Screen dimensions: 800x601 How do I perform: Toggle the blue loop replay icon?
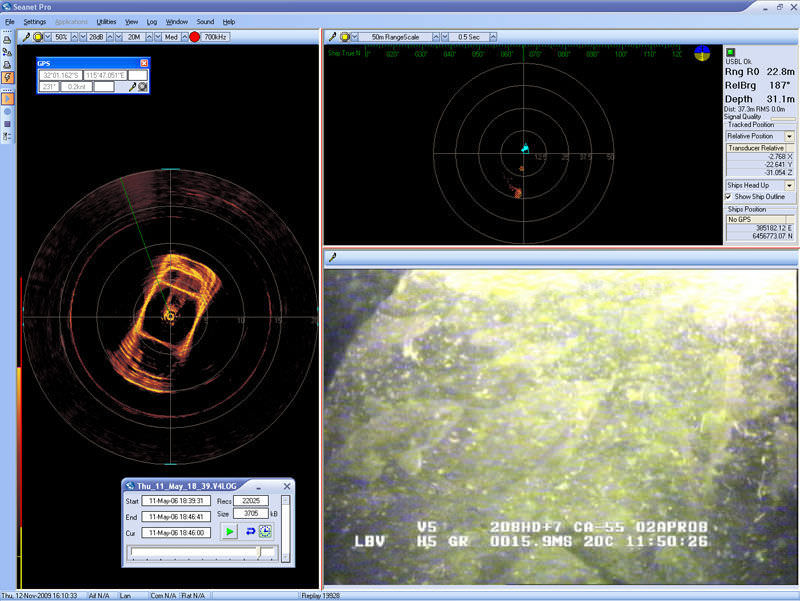point(250,531)
